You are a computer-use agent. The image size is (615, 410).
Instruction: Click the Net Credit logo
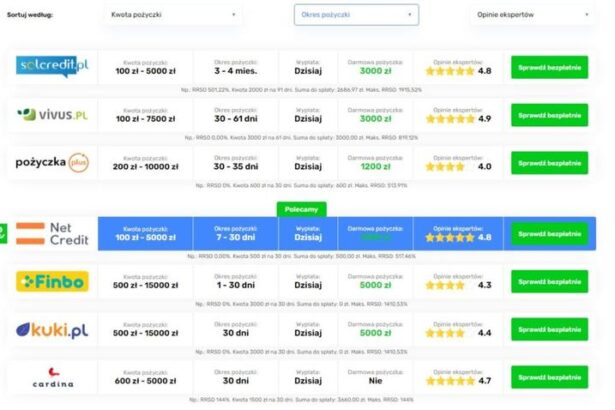52,233
